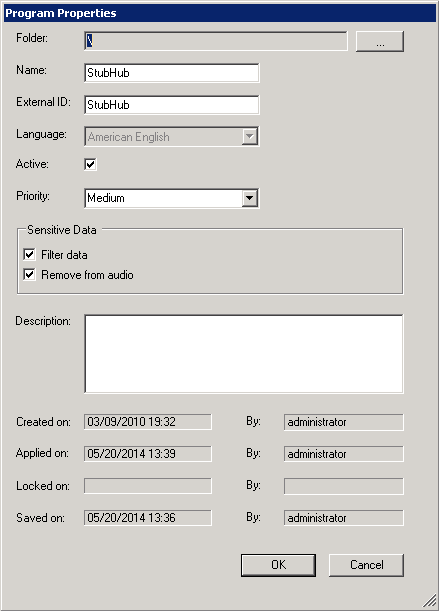The height and width of the screenshot is (611, 439).
Task: Click the Created on date field
Action: click(x=148, y=422)
